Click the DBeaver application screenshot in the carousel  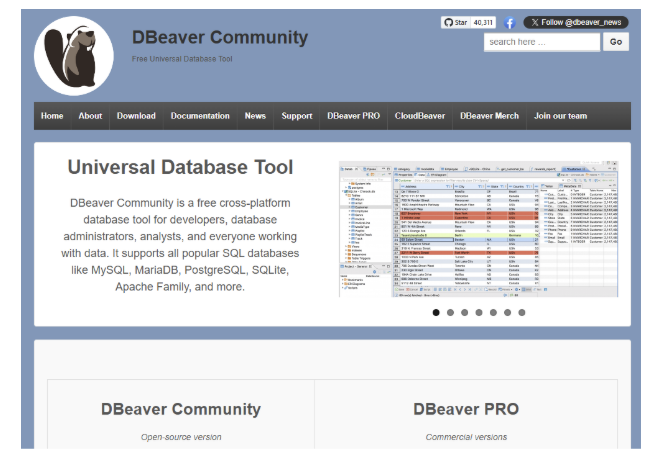478,229
